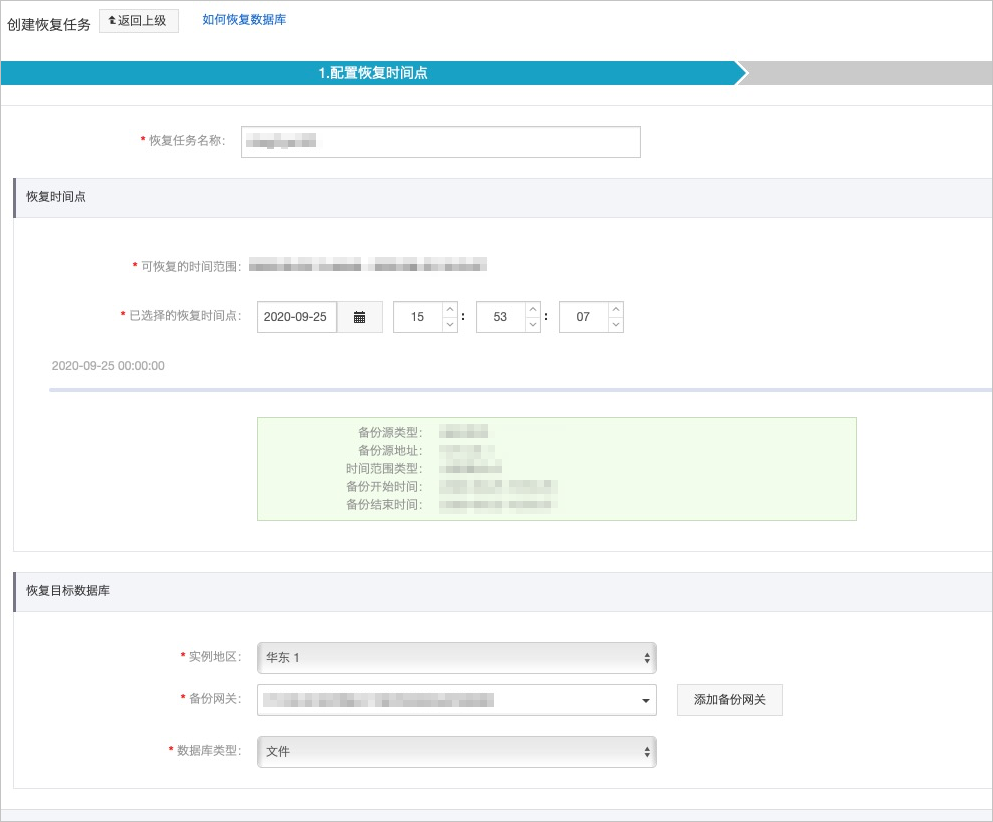
Task: Click the restore date field 2020-09-25
Action: click(x=296, y=317)
